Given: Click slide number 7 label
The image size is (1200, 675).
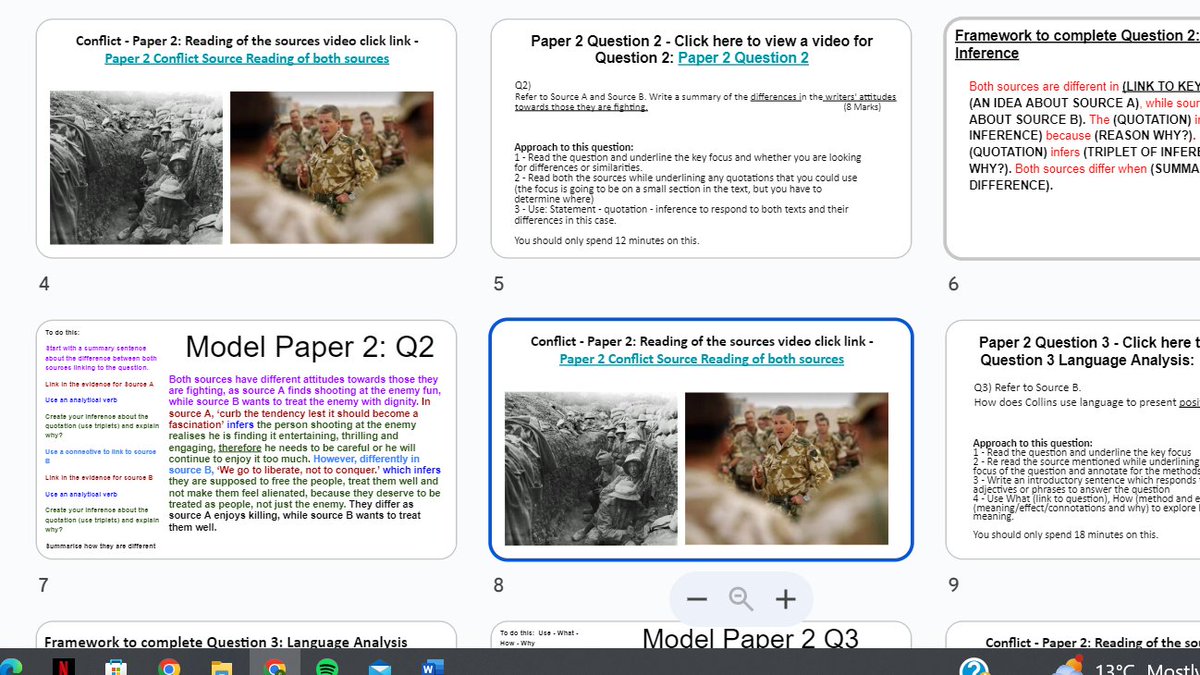Looking at the screenshot, I should 43,585.
